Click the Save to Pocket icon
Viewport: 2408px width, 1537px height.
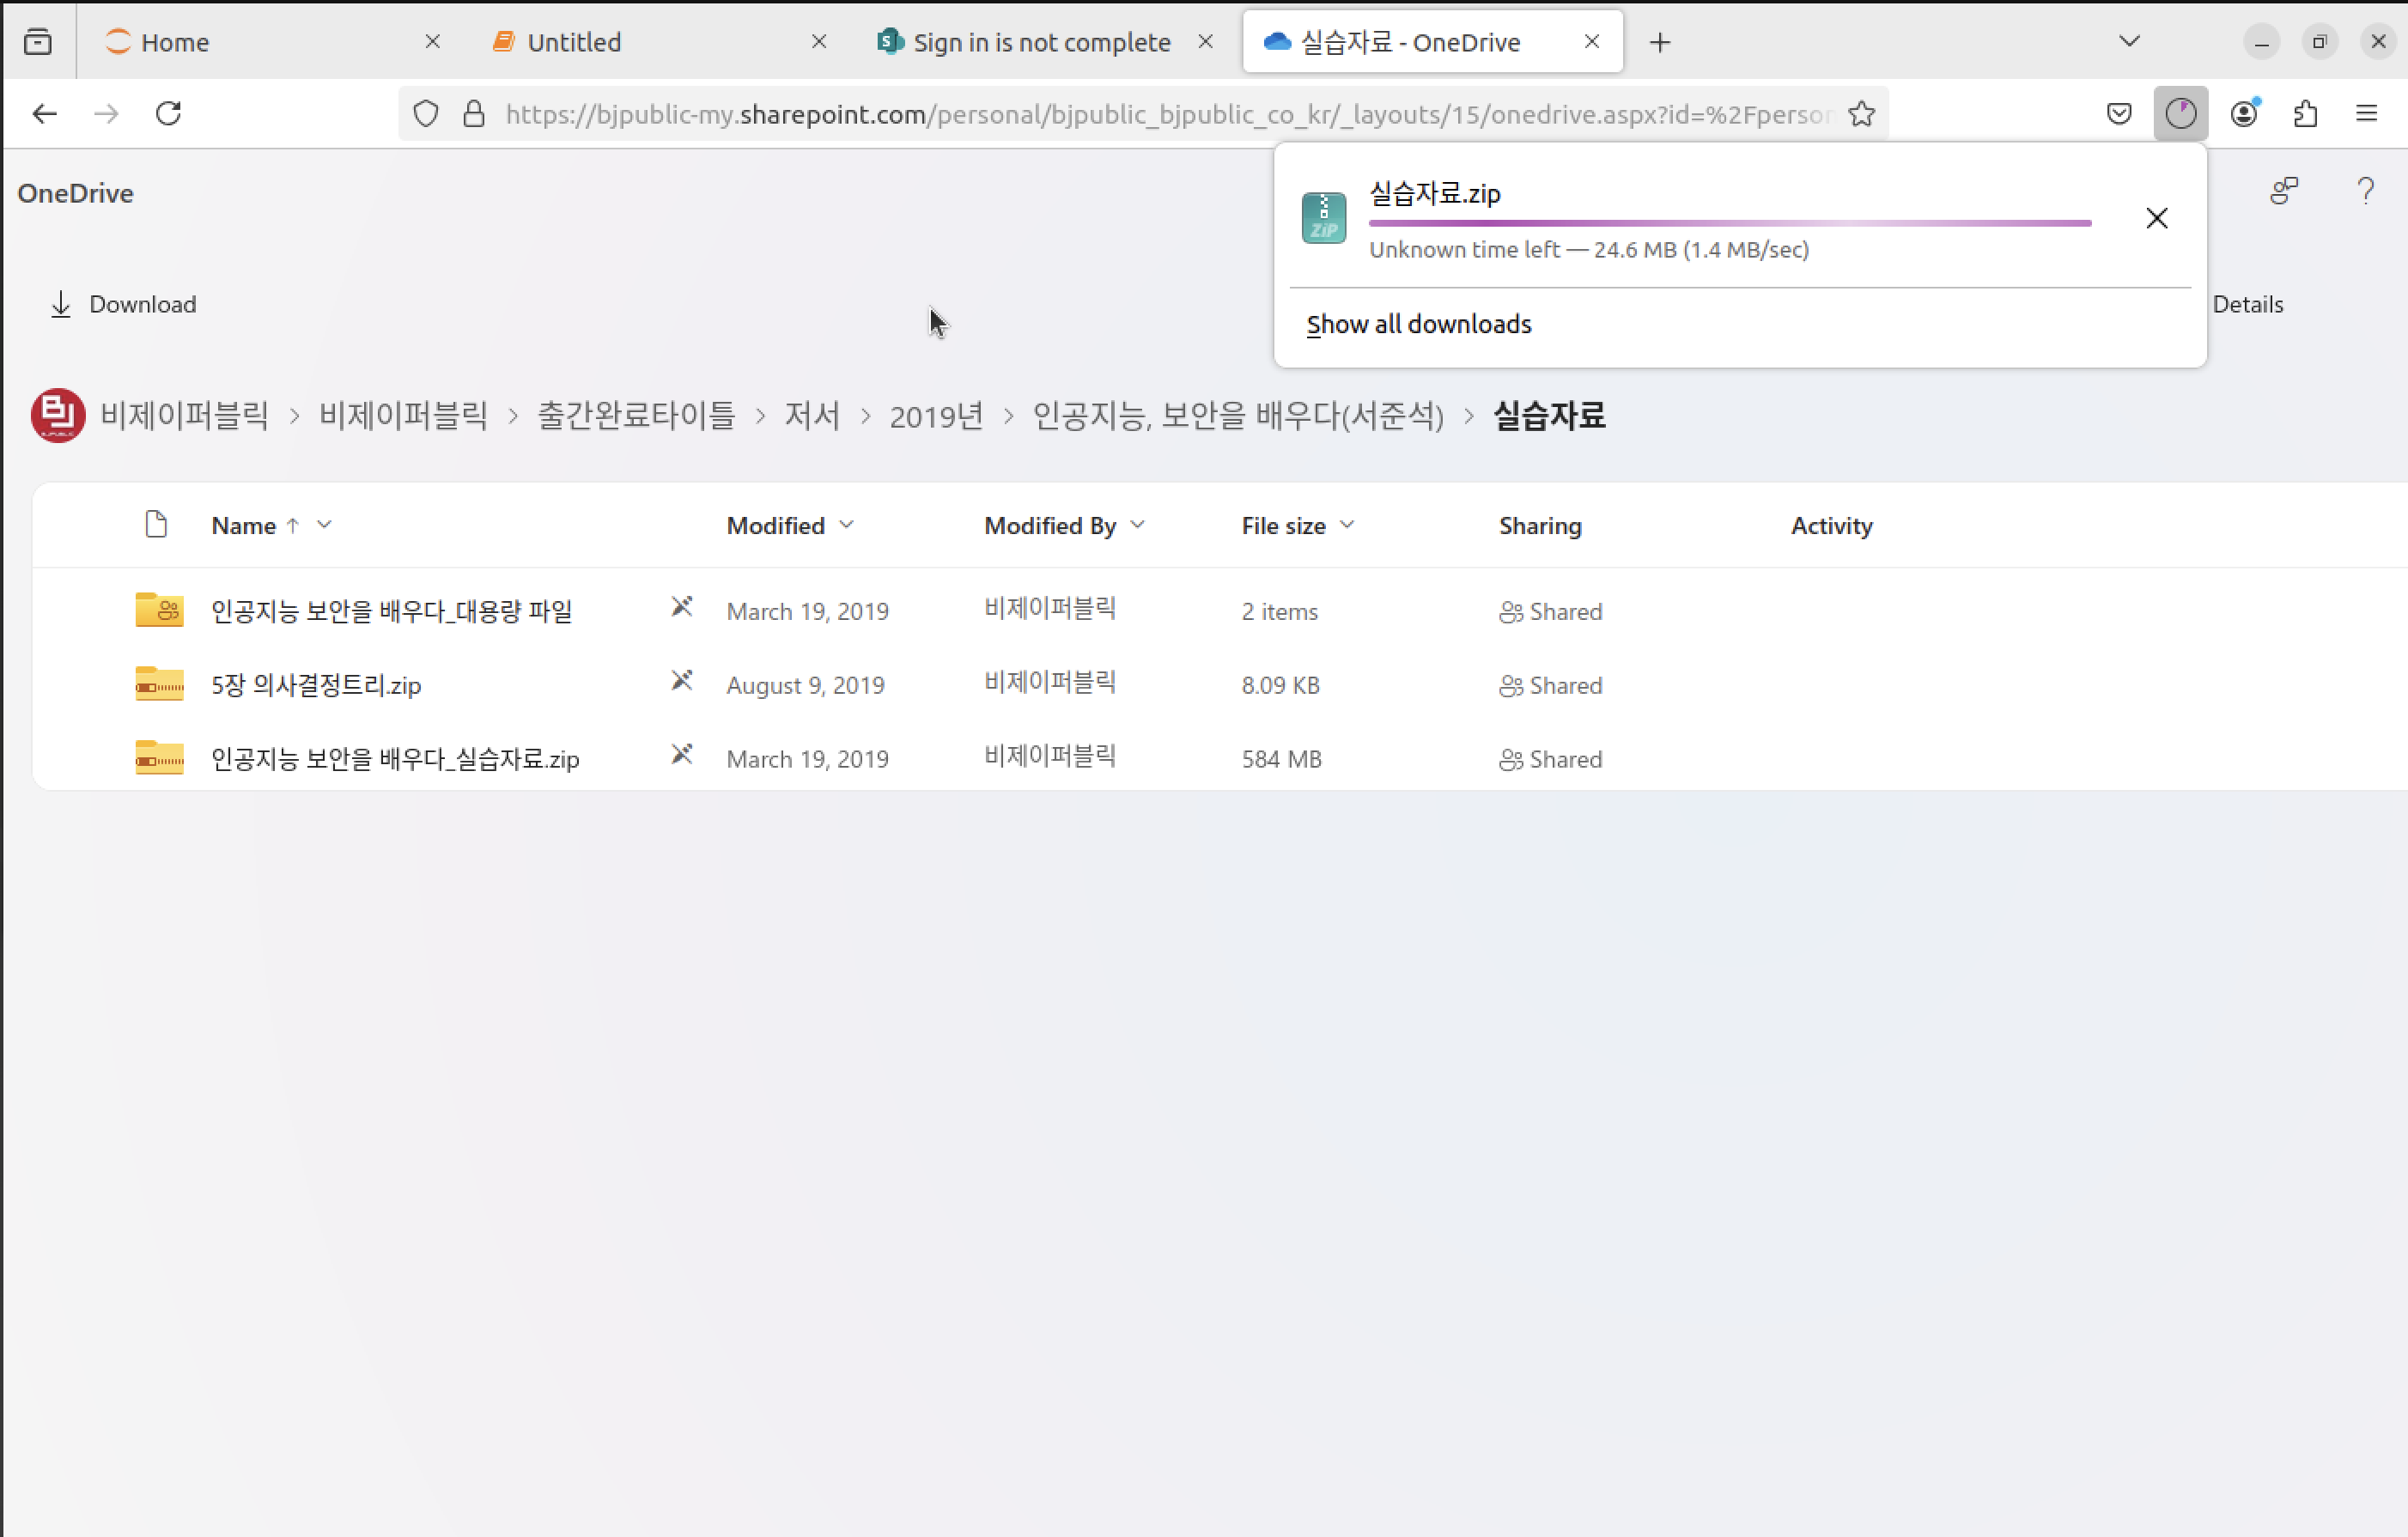pos(2118,113)
